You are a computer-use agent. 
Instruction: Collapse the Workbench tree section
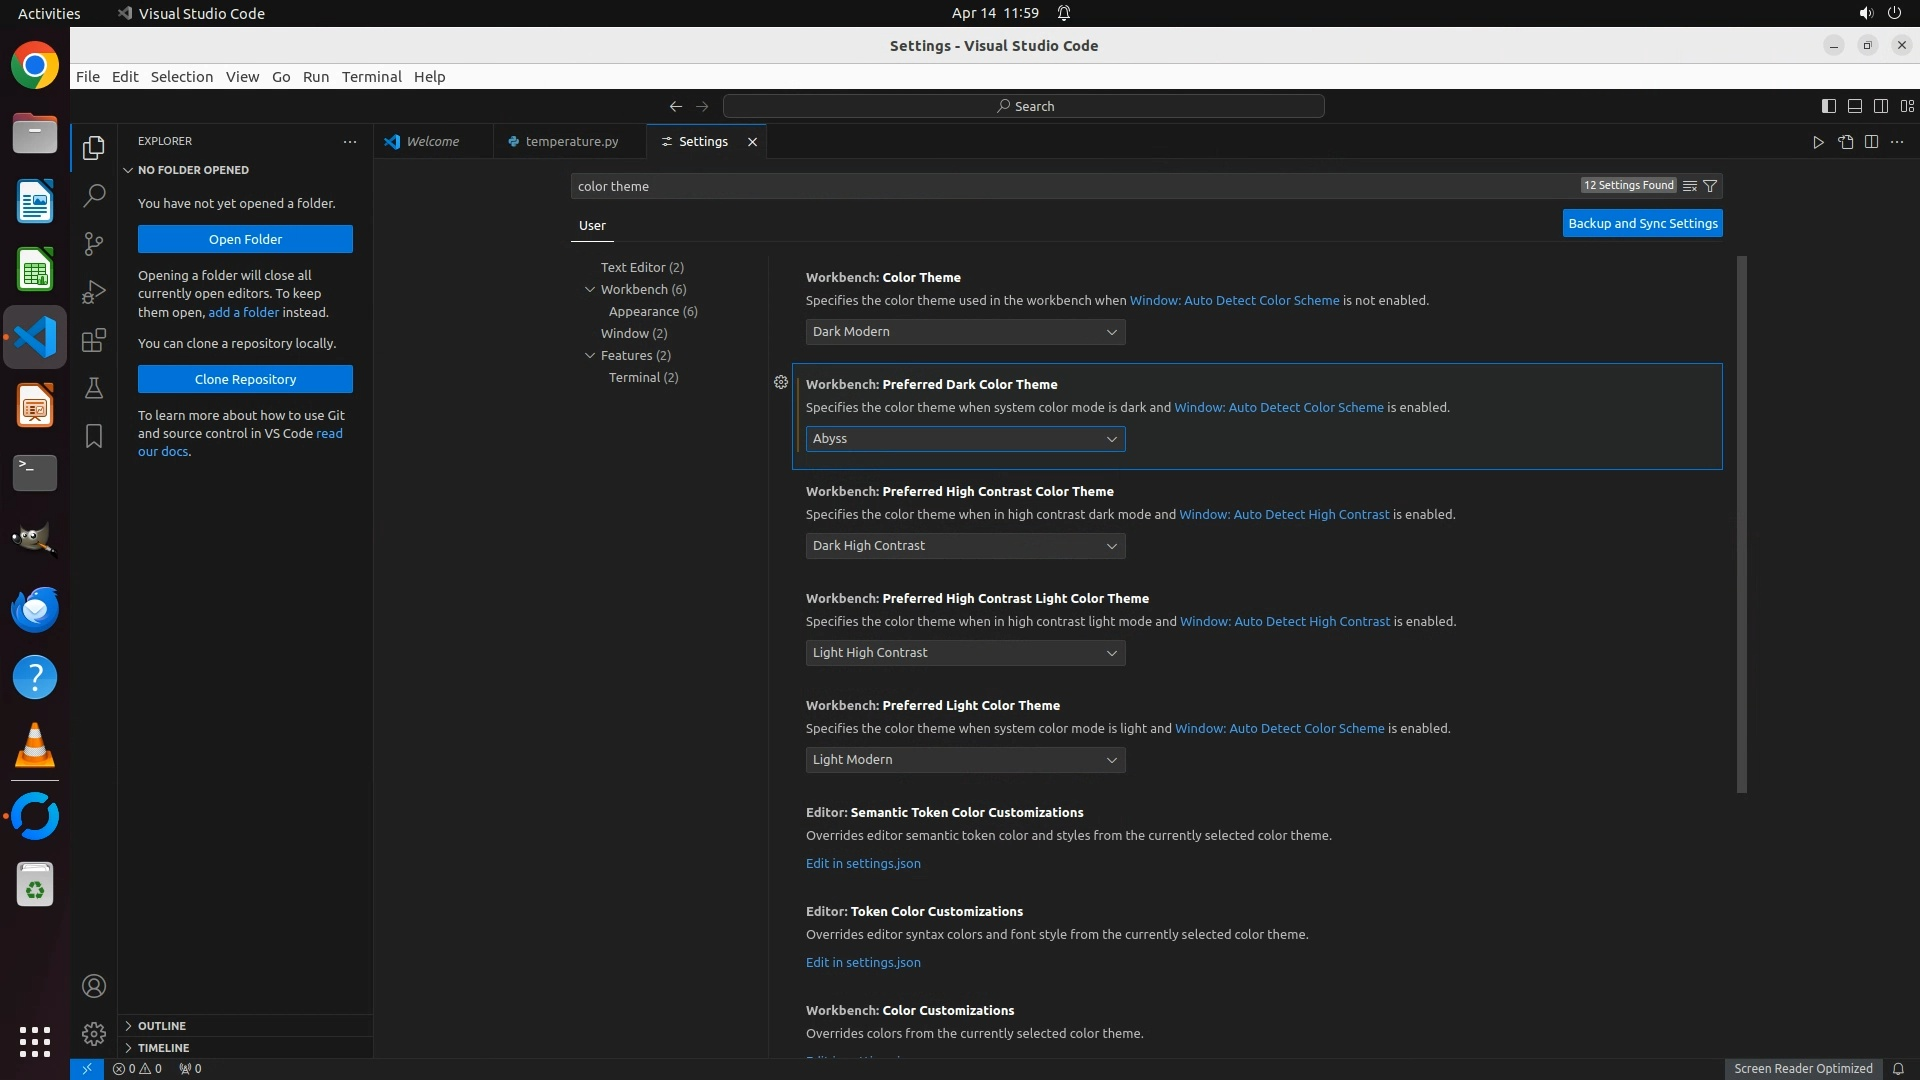tap(590, 290)
